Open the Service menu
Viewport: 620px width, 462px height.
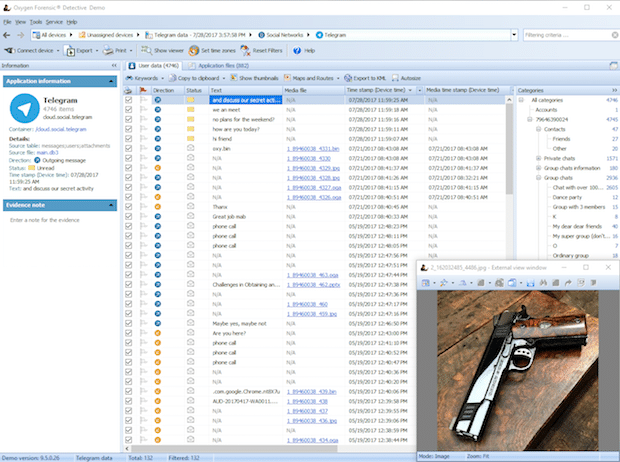(54, 22)
